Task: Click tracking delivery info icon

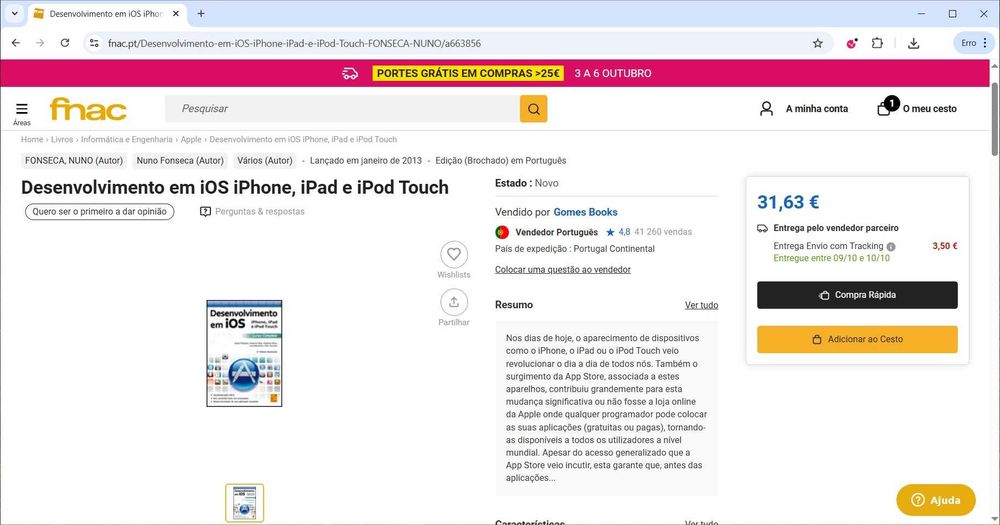Action: point(891,246)
